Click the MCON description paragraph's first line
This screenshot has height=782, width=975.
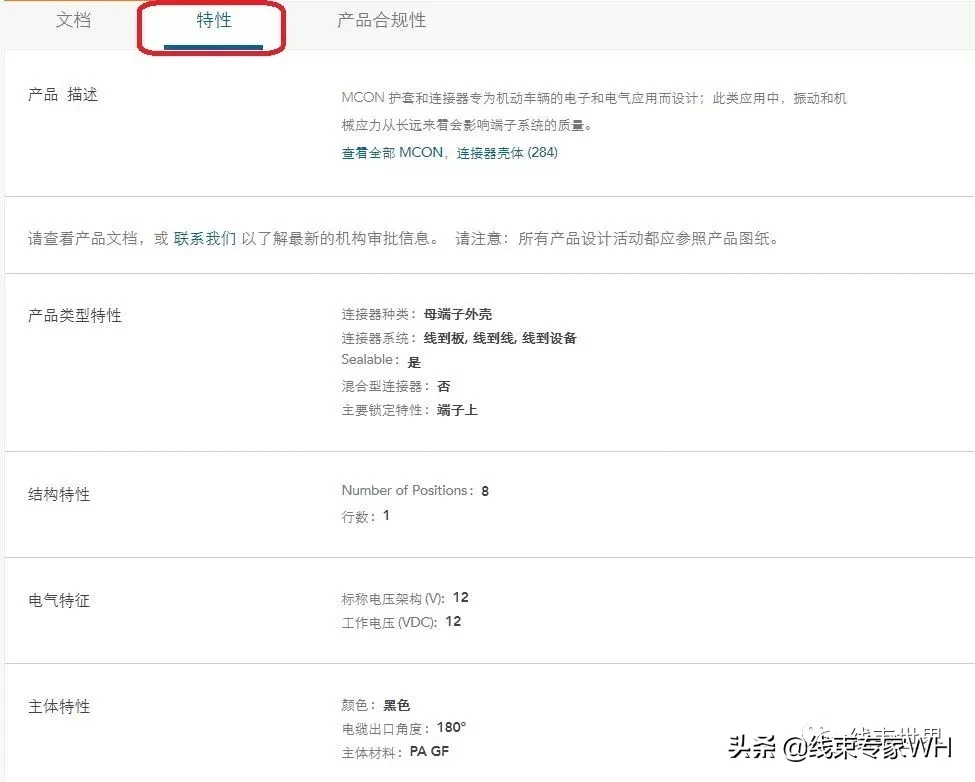click(594, 98)
